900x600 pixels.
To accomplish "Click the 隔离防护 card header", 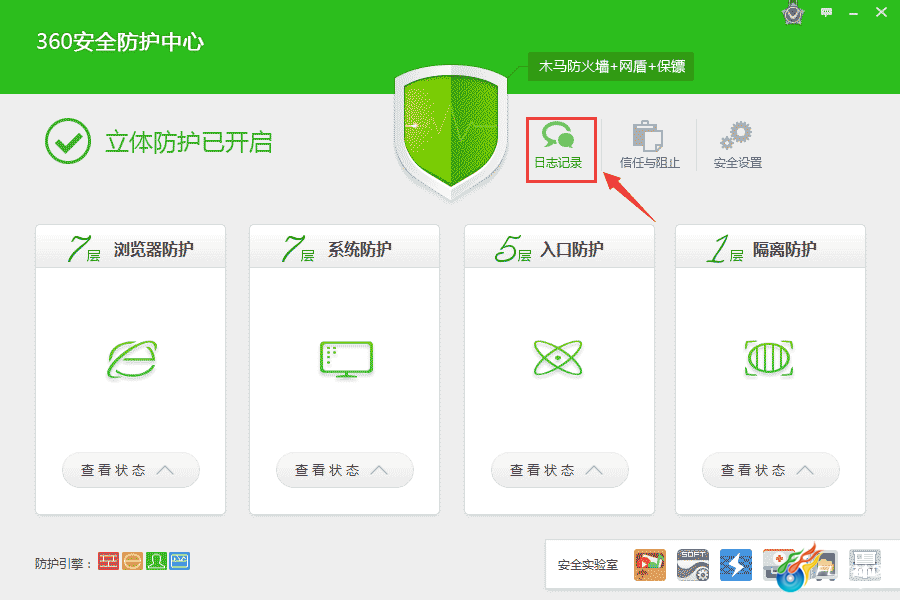I will tap(770, 247).
